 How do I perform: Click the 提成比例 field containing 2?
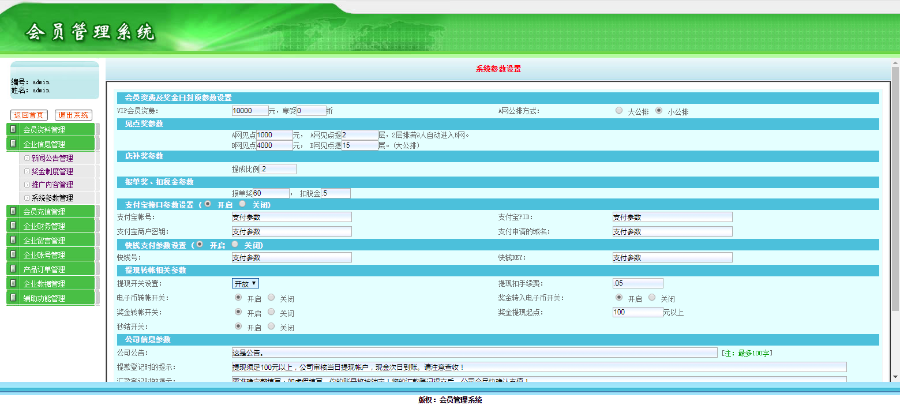[278, 169]
